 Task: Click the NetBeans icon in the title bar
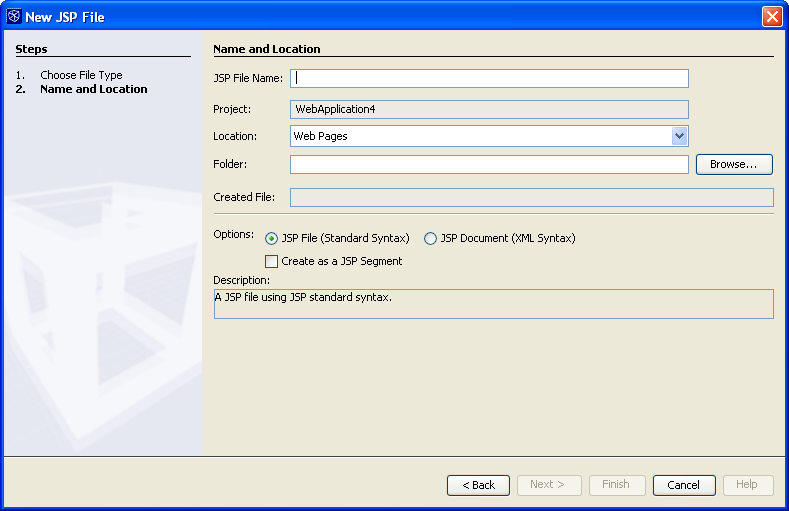[x=14, y=16]
